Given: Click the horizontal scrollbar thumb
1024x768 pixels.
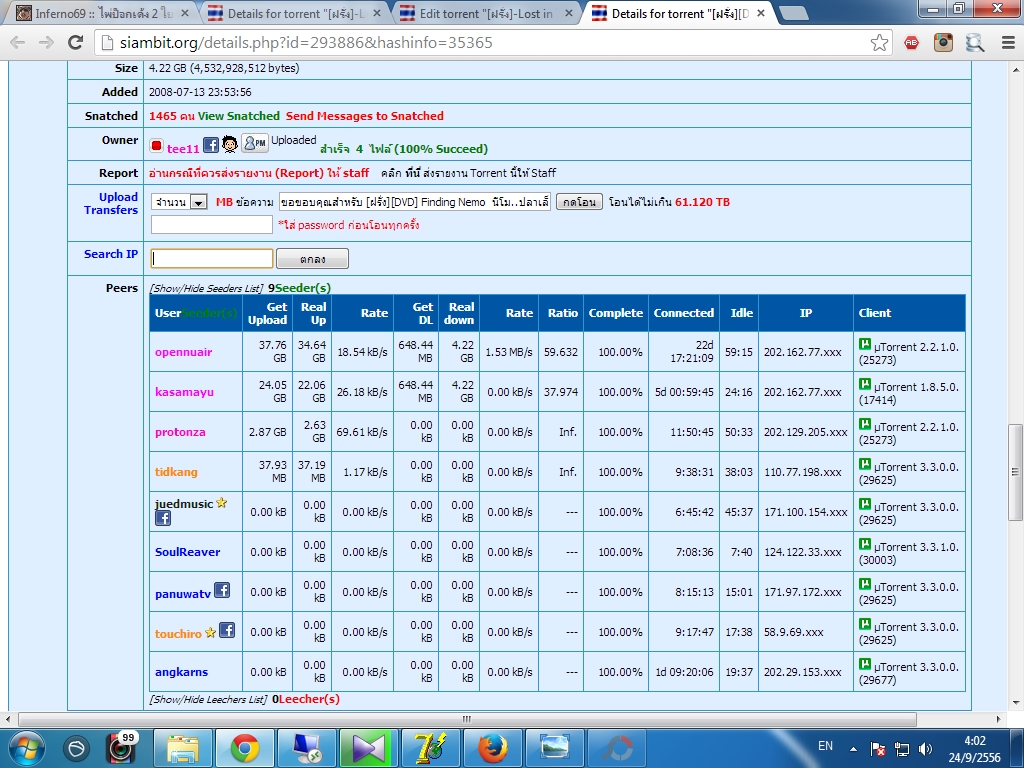Looking at the screenshot, I should pyautogui.click(x=467, y=719).
